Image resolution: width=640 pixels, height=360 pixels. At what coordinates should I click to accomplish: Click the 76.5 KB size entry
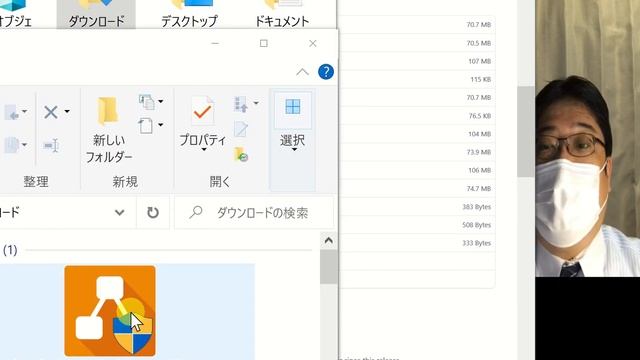(x=480, y=116)
